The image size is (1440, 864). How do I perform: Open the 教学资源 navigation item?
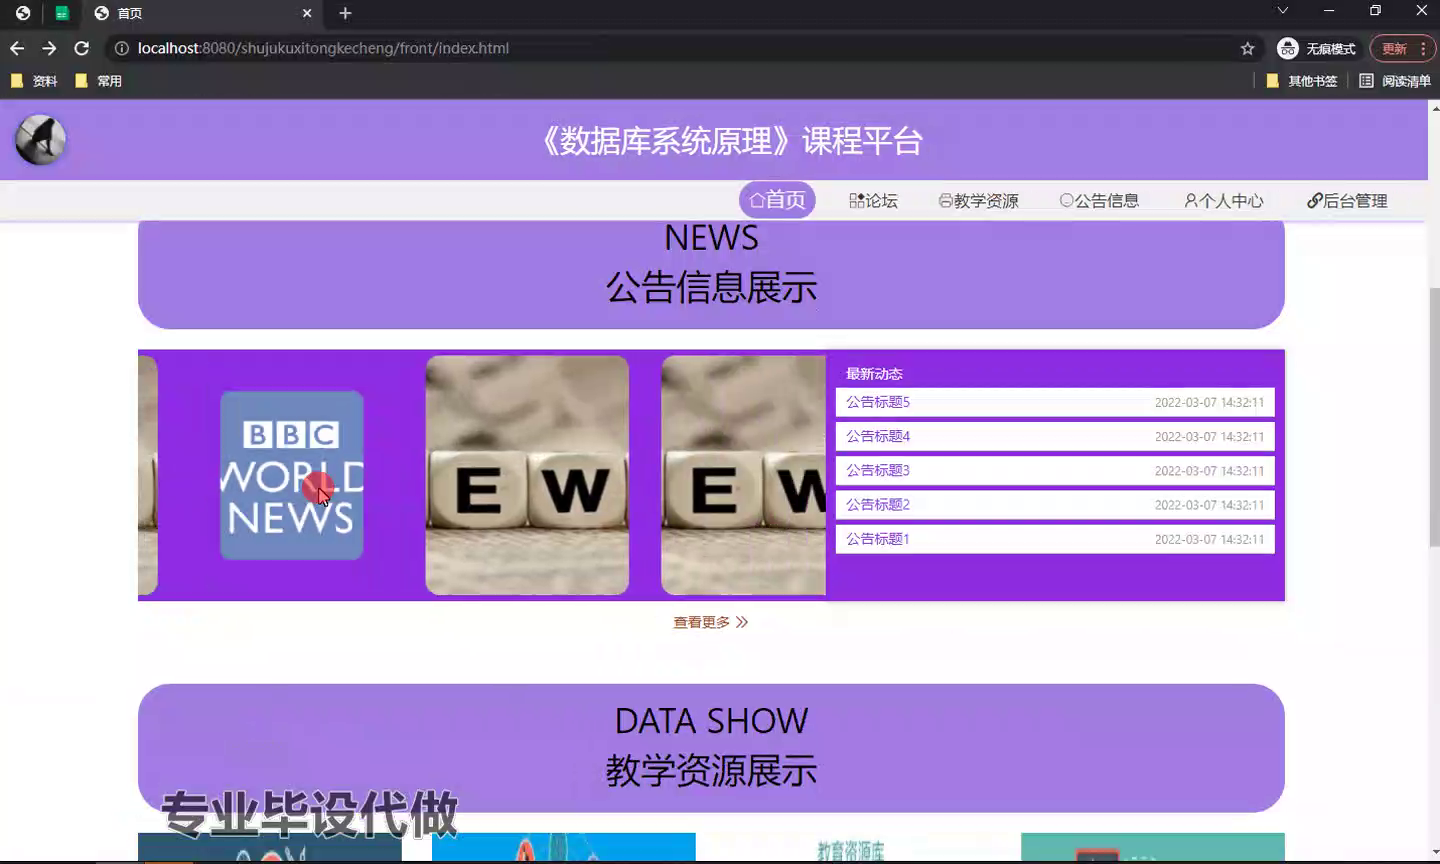pyautogui.click(x=978, y=201)
